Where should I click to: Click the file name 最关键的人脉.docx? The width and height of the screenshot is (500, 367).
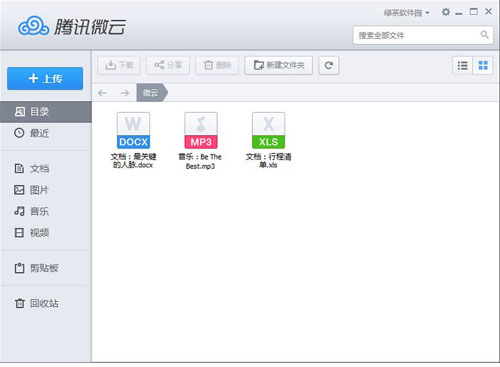[x=133, y=161]
